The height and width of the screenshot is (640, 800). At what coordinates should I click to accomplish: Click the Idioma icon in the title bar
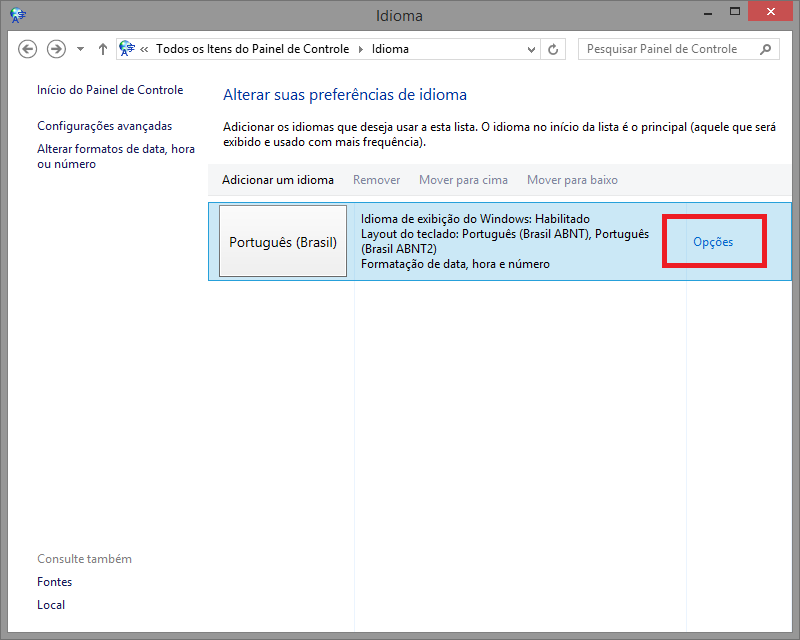coord(18,15)
